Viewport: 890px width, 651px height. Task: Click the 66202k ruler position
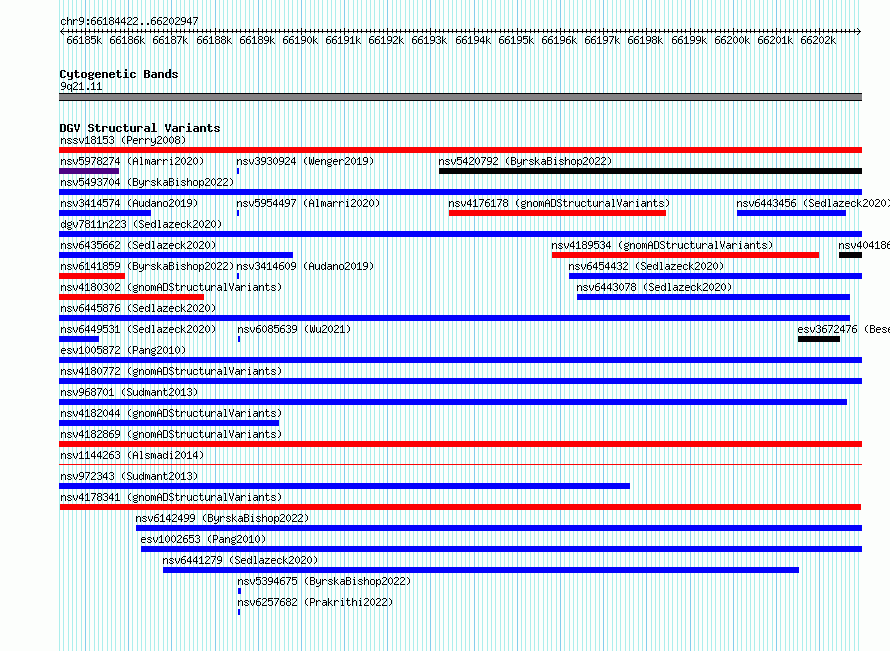[818, 40]
